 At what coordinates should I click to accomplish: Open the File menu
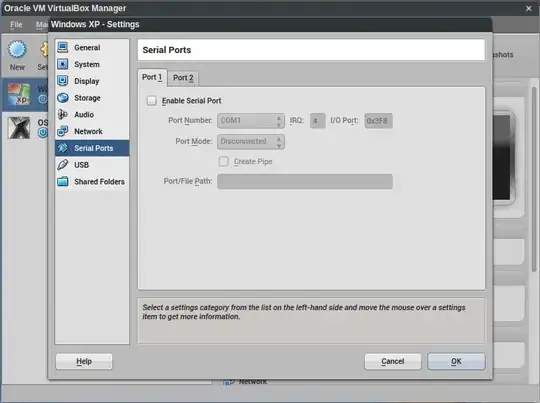[16, 24]
